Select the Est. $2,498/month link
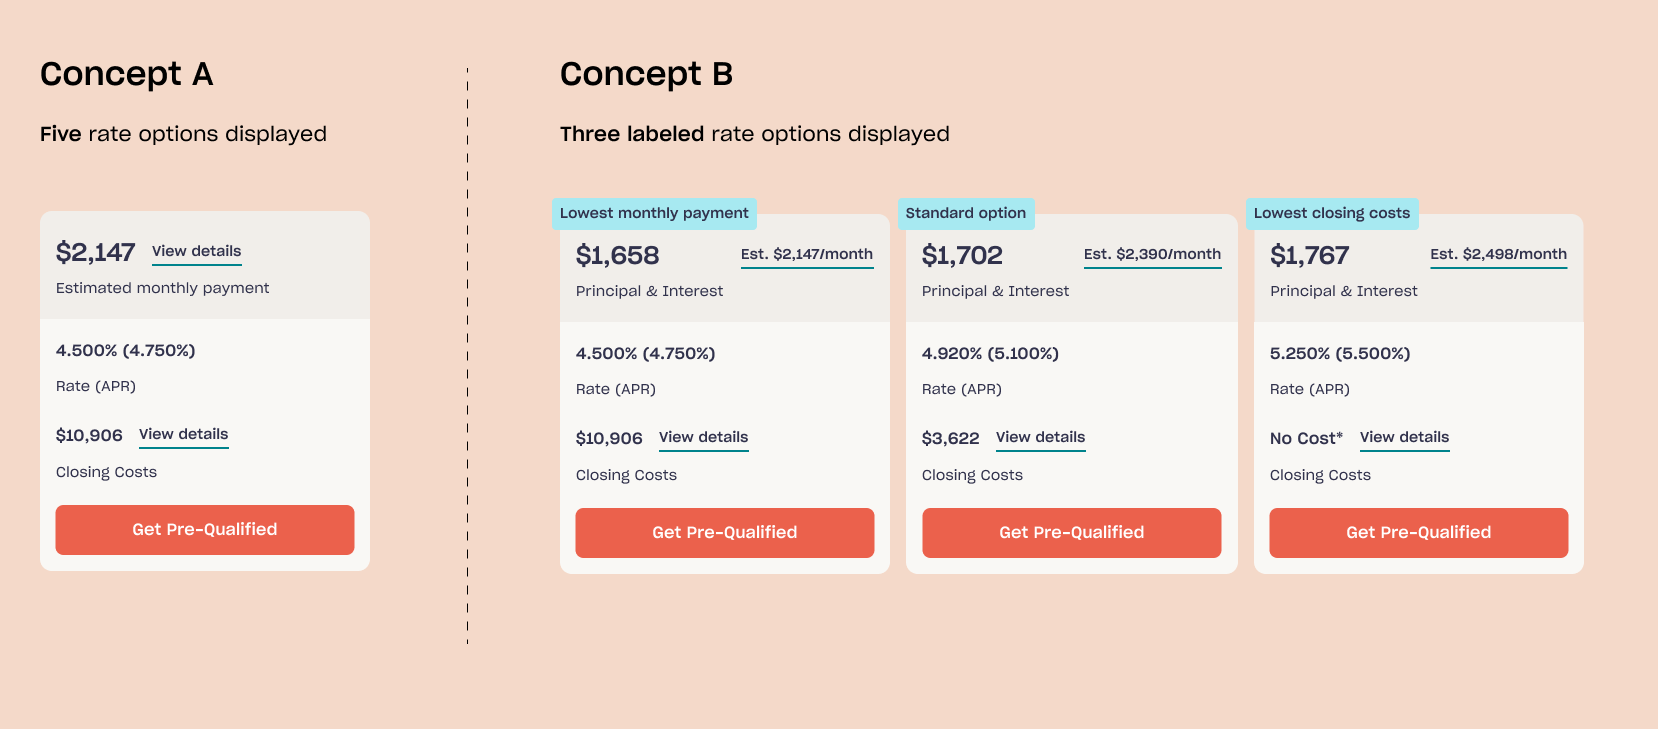Screen dimensions: 1658x729 tap(1498, 254)
